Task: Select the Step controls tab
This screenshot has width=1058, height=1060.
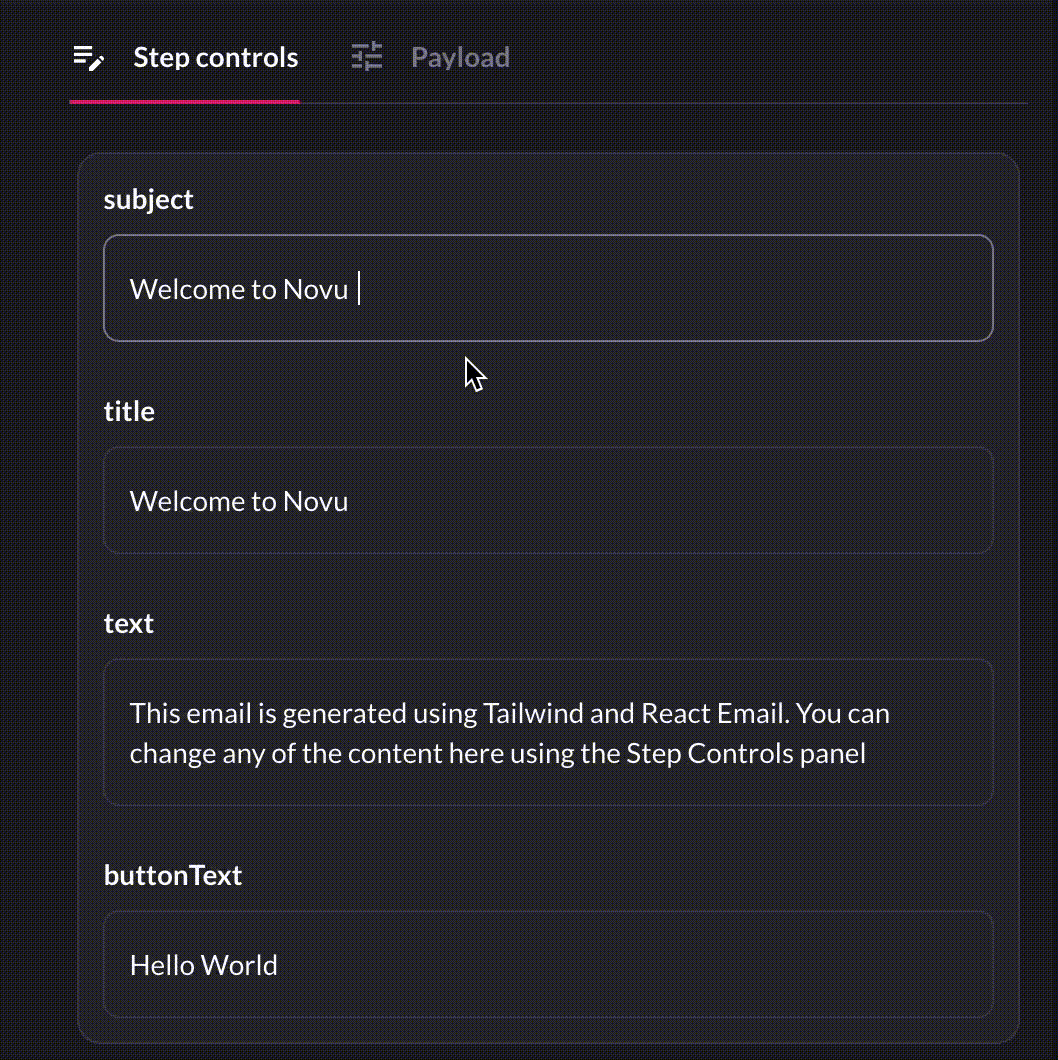Action: 215,57
